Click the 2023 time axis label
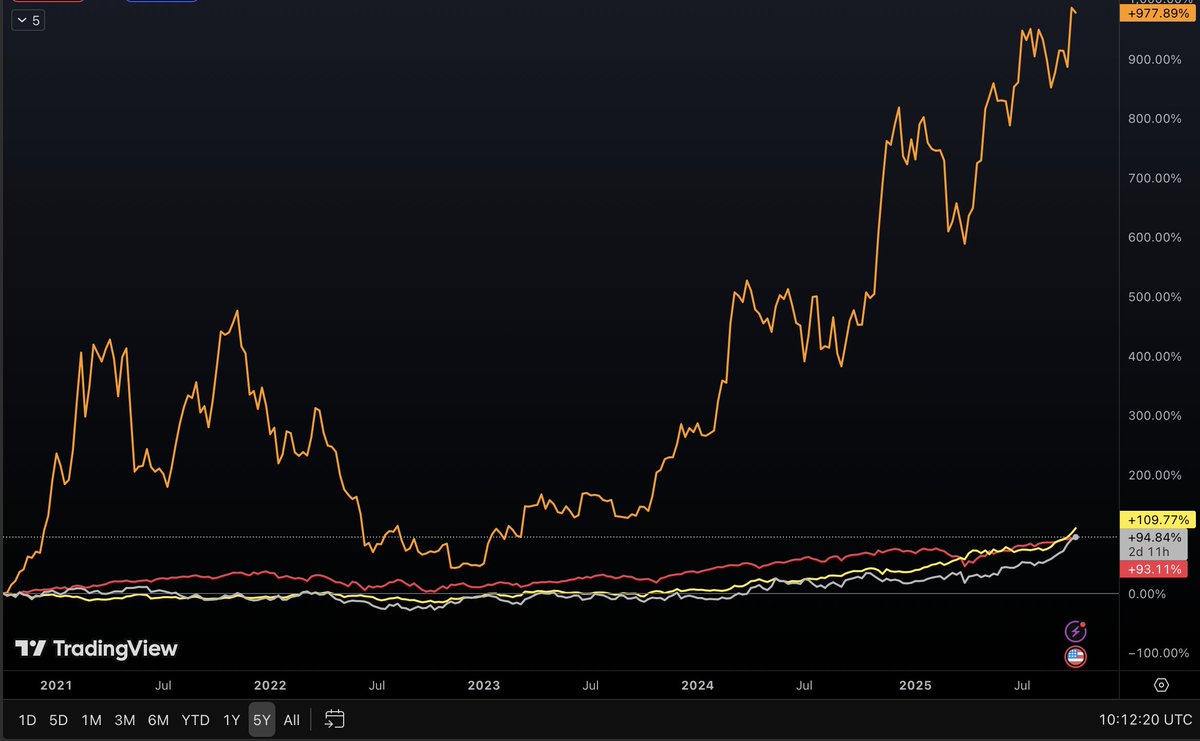 483,686
